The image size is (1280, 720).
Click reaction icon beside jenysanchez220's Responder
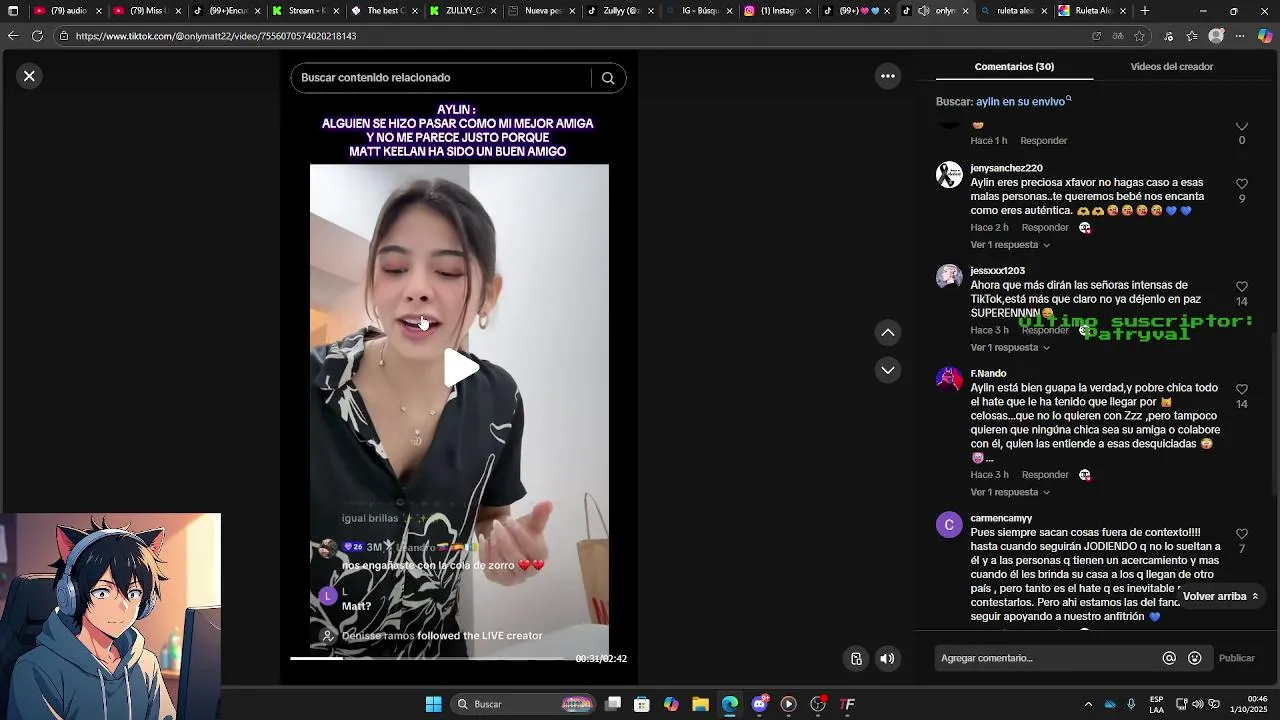pyautogui.click(x=1085, y=228)
